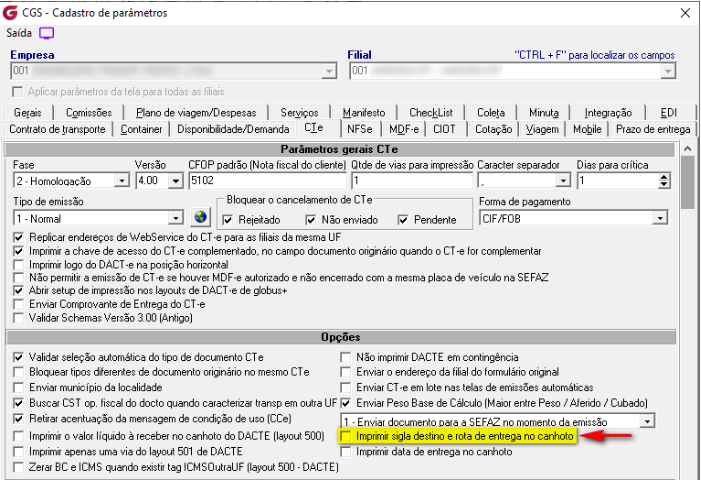Click the Dias para crítica value field

618,181
